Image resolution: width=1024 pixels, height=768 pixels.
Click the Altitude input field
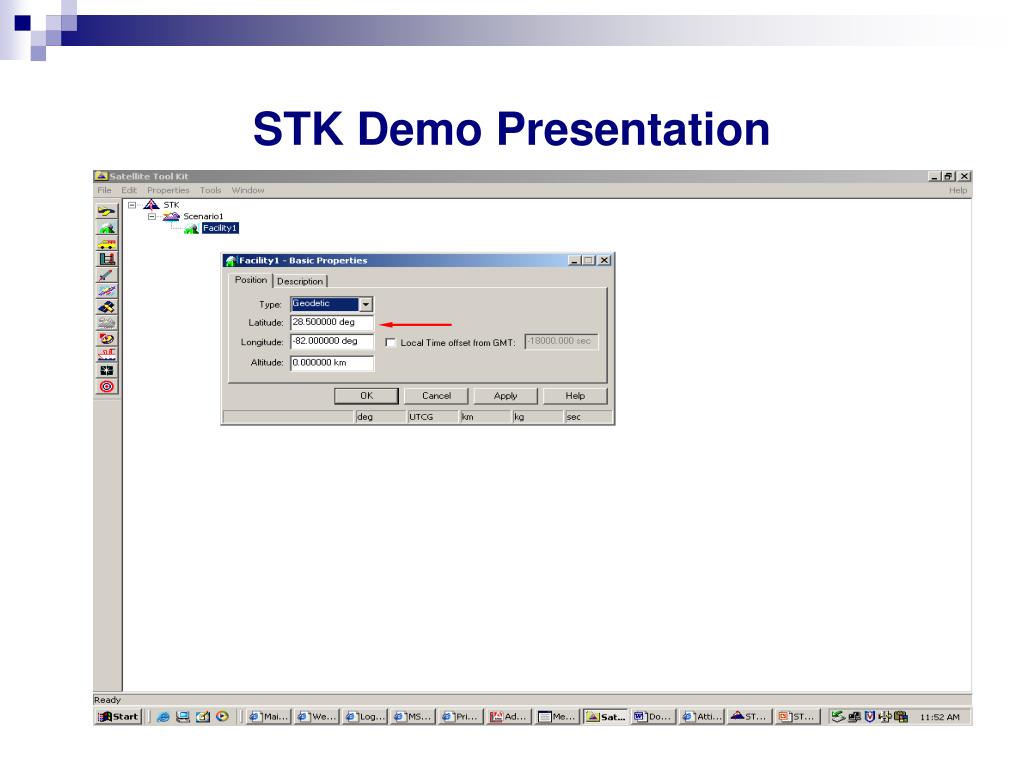[332, 363]
